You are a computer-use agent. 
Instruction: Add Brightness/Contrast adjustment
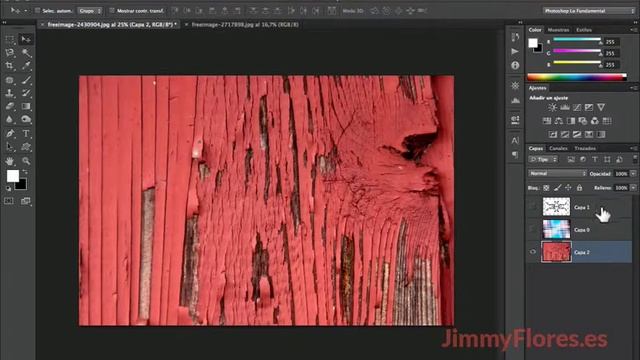[x=552, y=107]
